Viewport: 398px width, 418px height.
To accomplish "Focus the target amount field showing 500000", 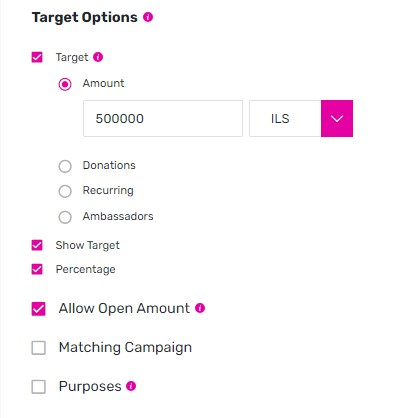I will pos(163,118).
